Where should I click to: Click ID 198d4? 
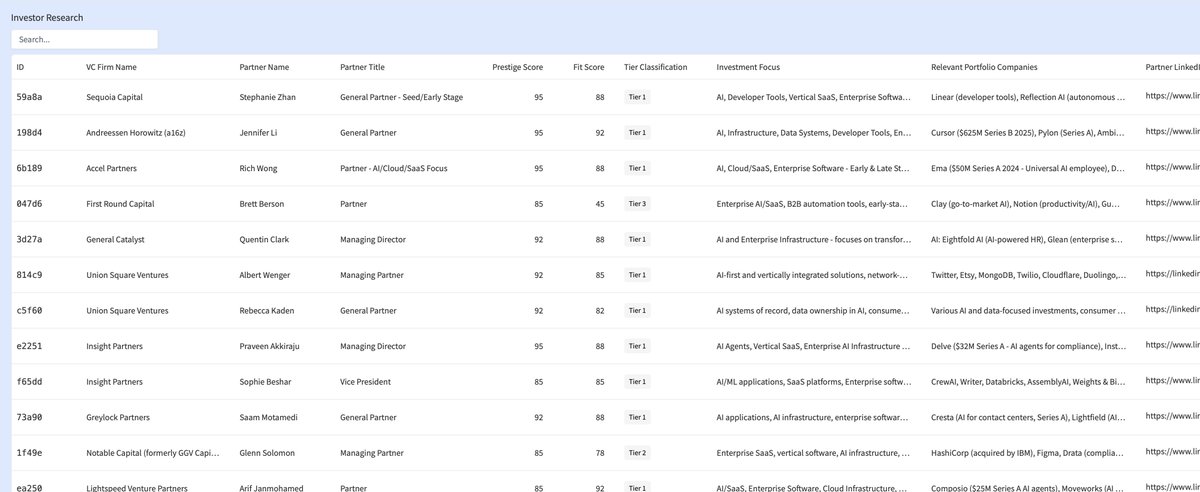[29, 133]
